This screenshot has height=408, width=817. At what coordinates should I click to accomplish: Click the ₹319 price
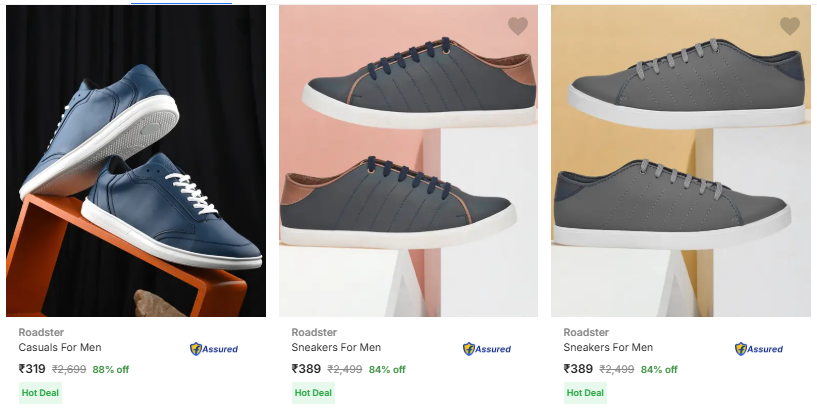click(32, 369)
